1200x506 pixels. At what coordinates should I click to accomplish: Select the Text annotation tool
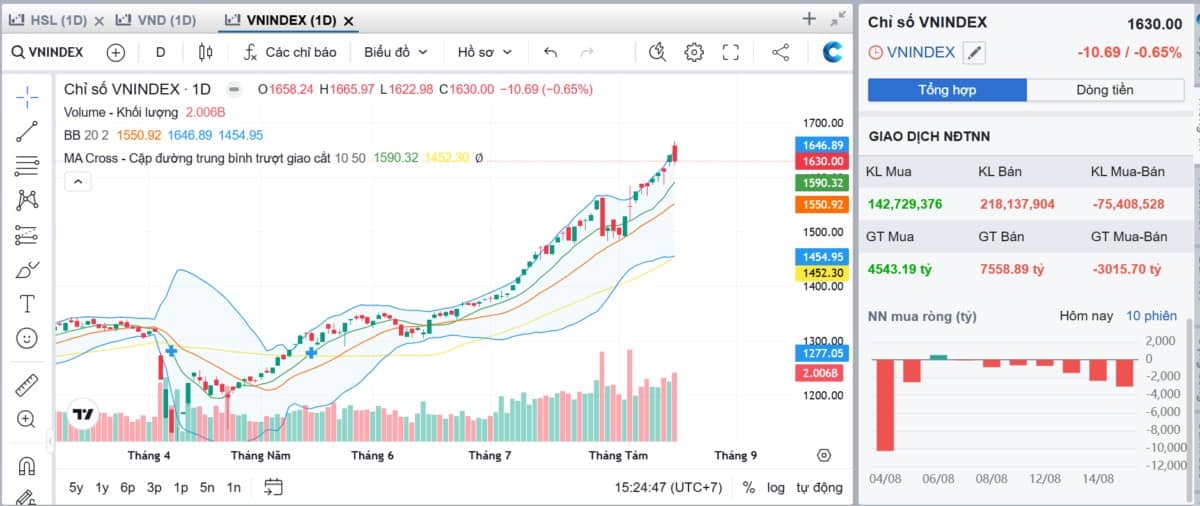pos(27,304)
